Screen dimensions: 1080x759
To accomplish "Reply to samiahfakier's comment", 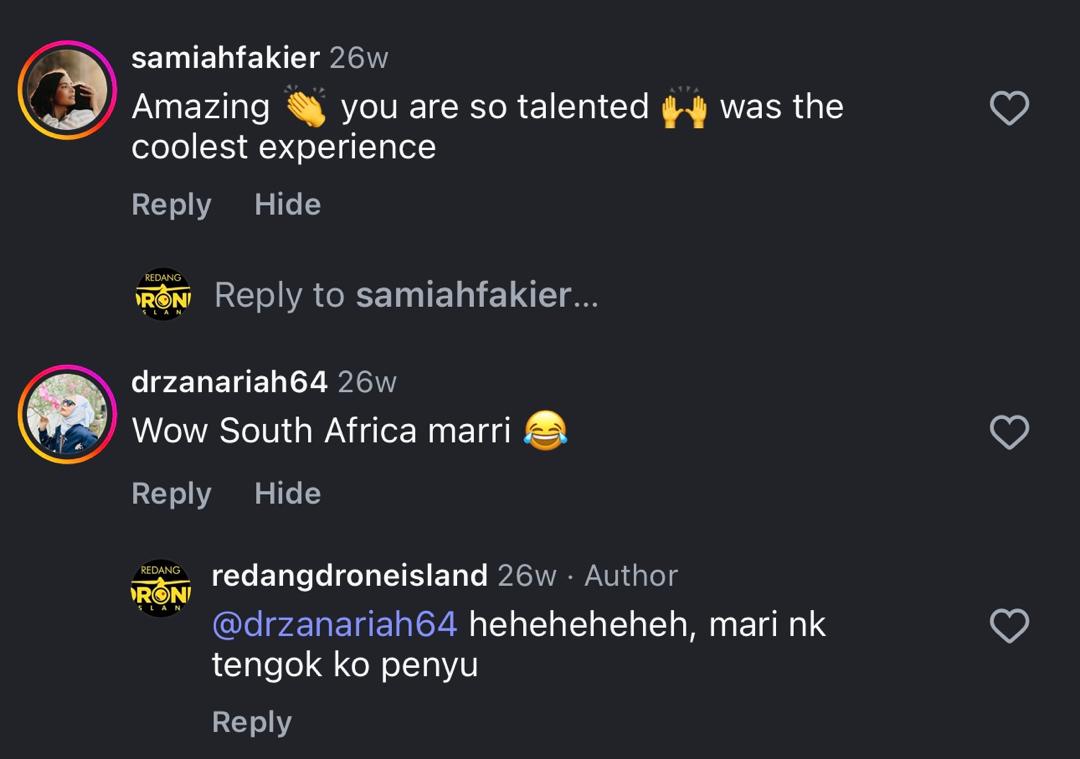I will (x=171, y=205).
